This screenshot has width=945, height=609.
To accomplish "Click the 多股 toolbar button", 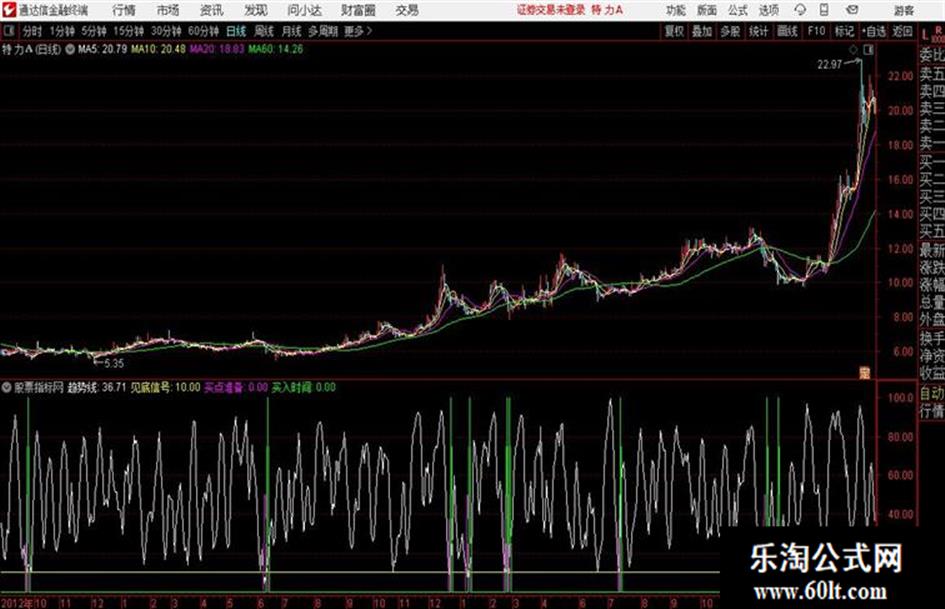I will pos(730,31).
